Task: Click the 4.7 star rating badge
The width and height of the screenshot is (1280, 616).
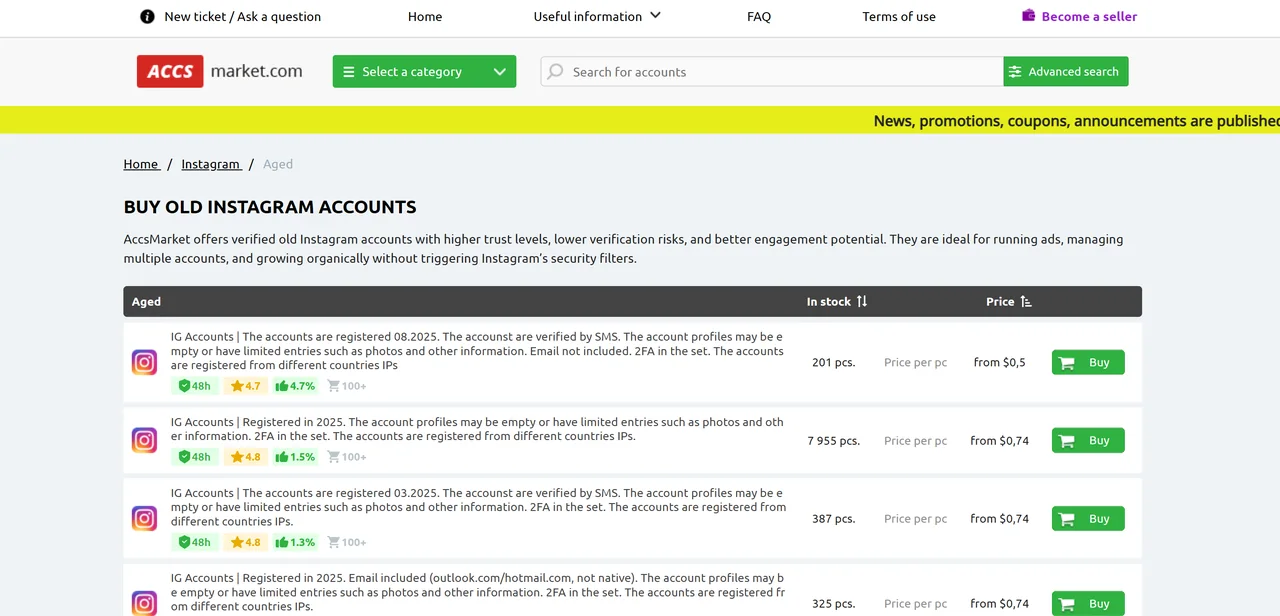Action: click(x=245, y=386)
